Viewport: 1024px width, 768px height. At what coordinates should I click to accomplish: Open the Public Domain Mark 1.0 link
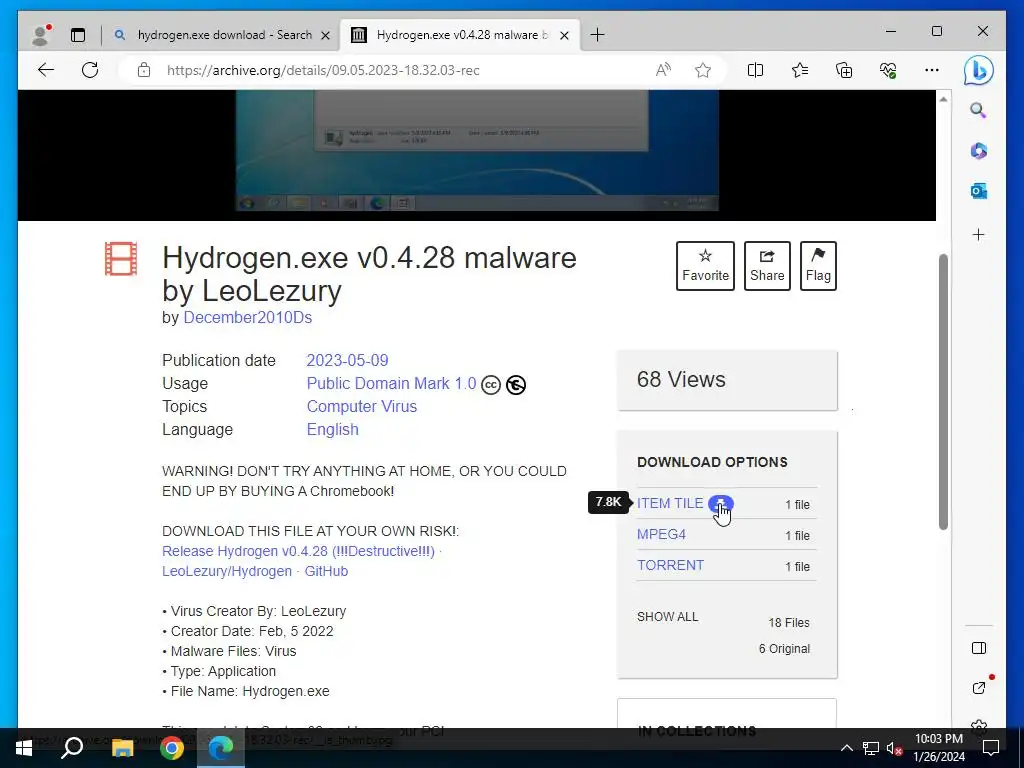(391, 383)
